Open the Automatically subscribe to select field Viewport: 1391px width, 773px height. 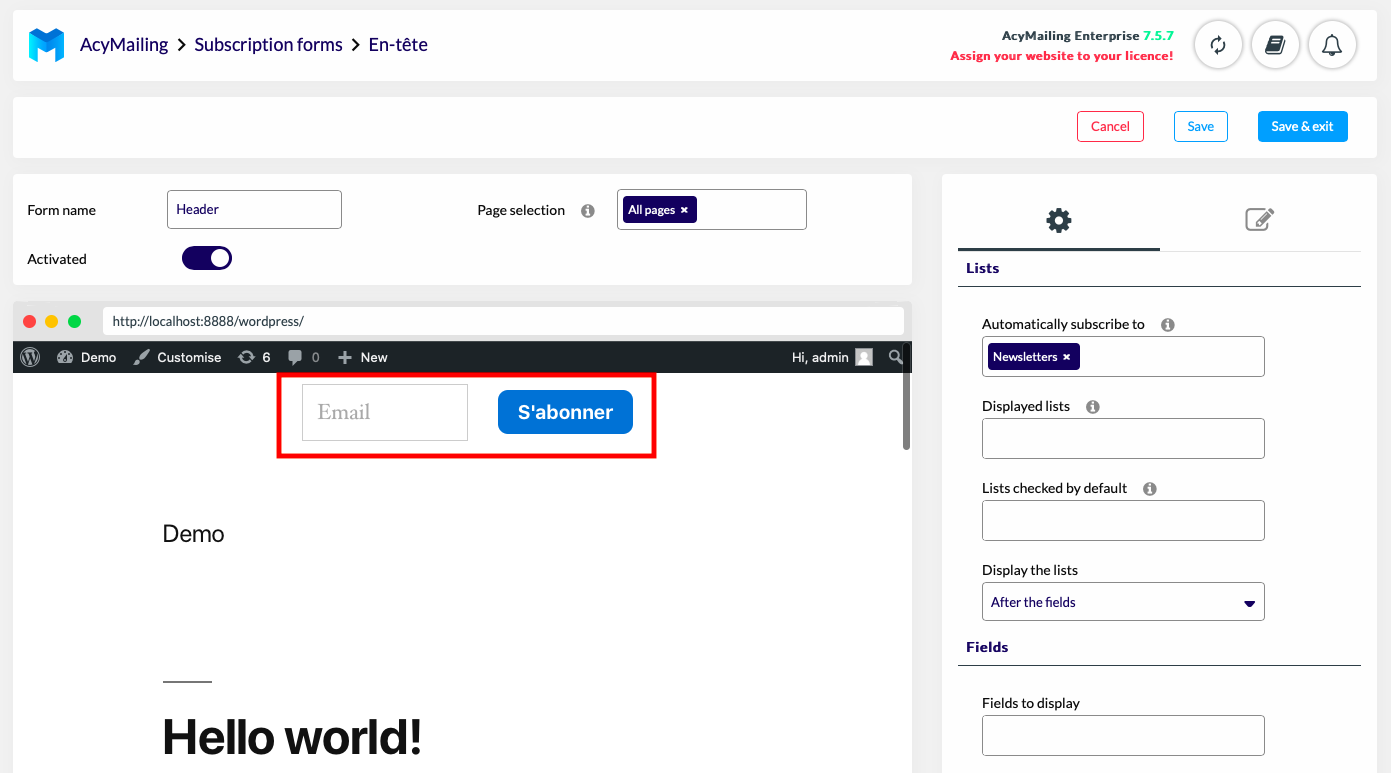[x=1123, y=357]
